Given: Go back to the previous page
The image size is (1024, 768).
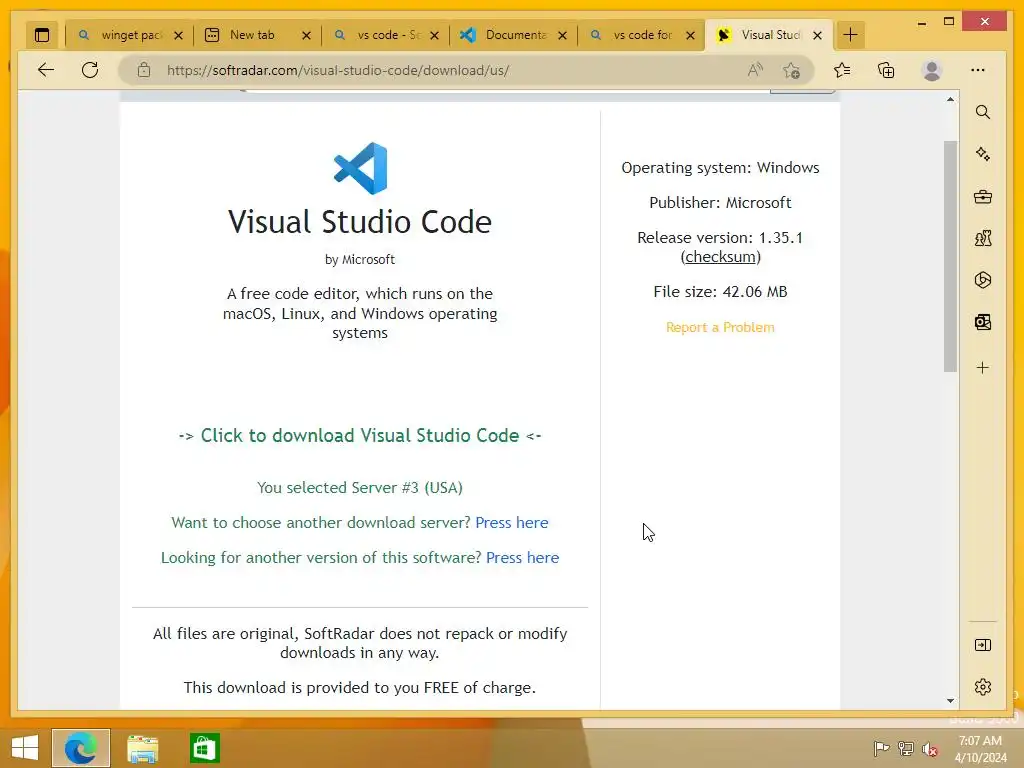Looking at the screenshot, I should coord(46,70).
